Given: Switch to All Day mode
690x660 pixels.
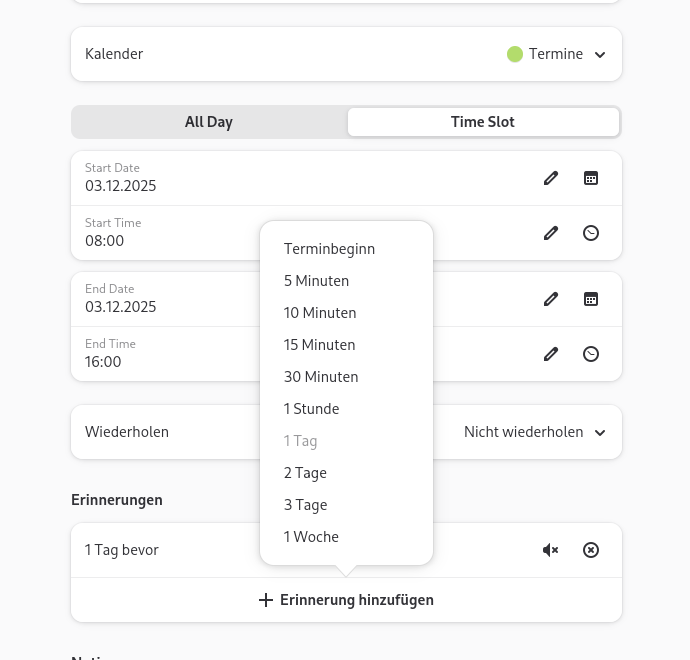Looking at the screenshot, I should [x=209, y=122].
